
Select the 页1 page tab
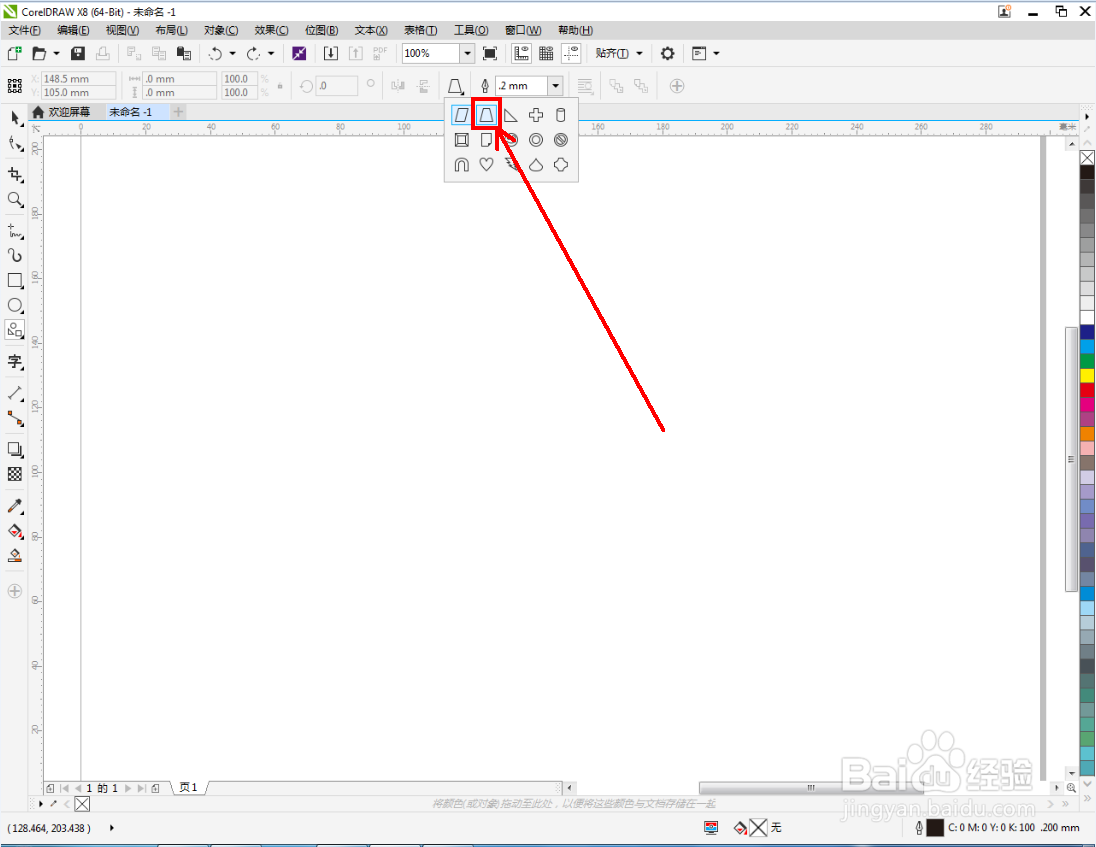coord(188,788)
